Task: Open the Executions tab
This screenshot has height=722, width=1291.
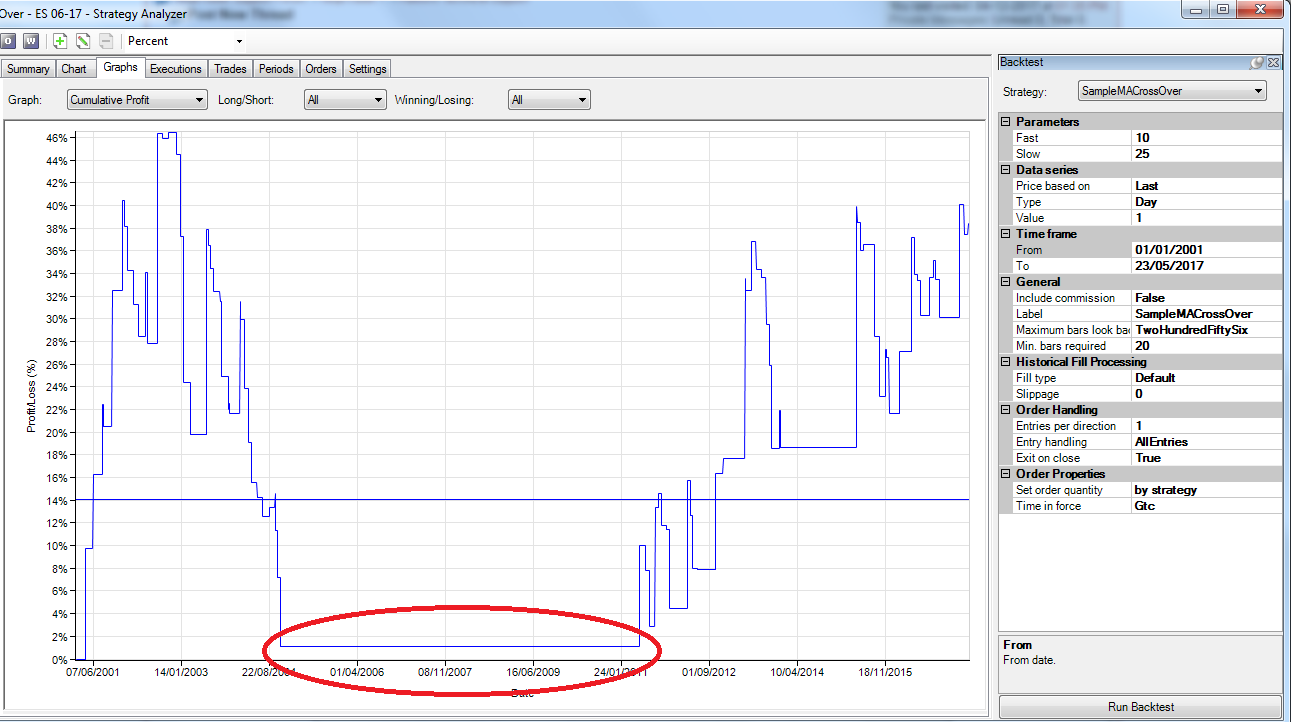Action: (x=176, y=69)
